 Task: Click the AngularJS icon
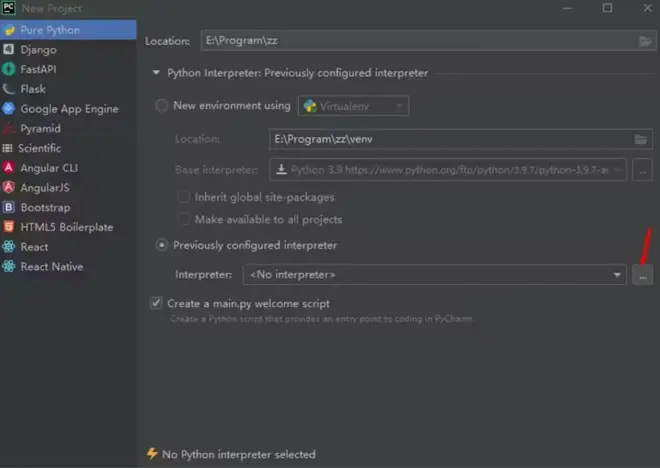coord(8,187)
